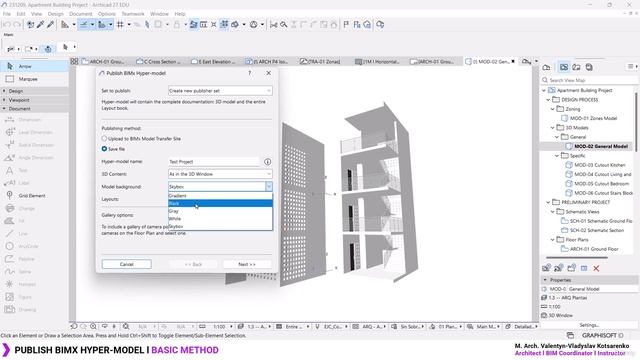Viewport: 640px width, 360px height.
Task: Click the zoom-in icon on bottom bar
Action: click(x=93, y=327)
